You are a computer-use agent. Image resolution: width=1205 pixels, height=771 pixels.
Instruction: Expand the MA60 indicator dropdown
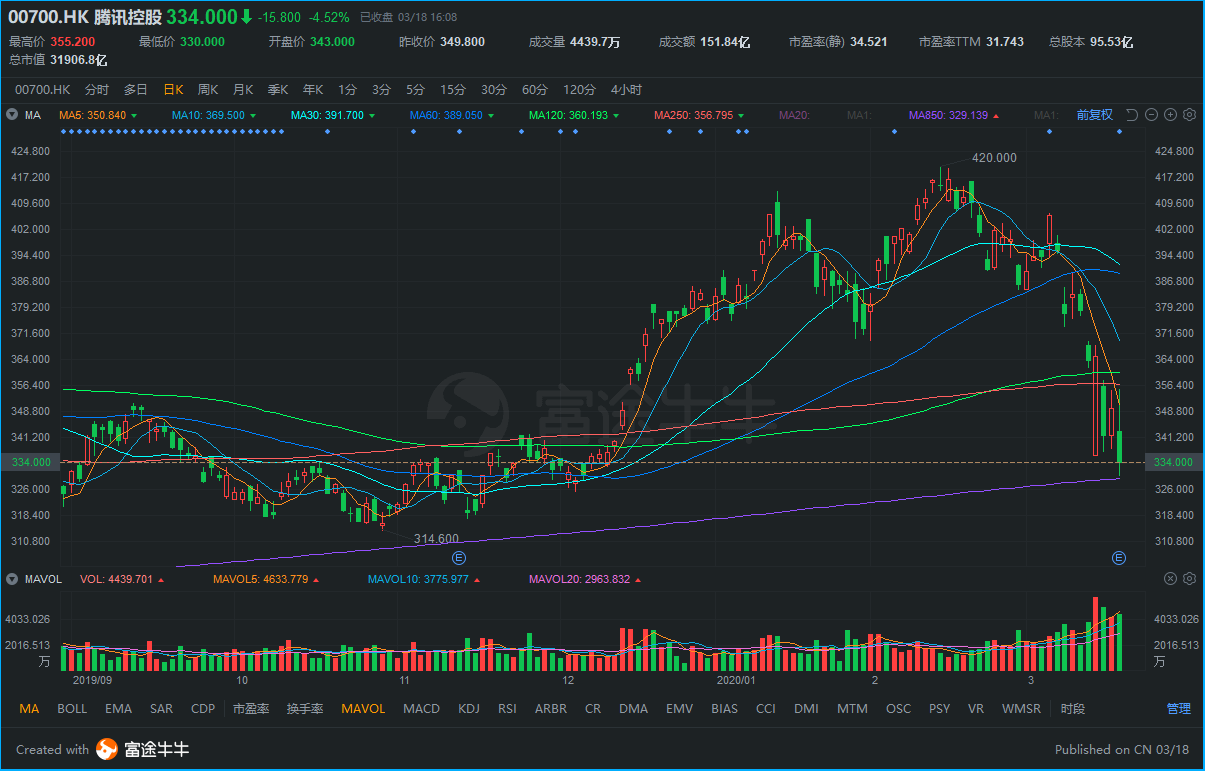491,116
